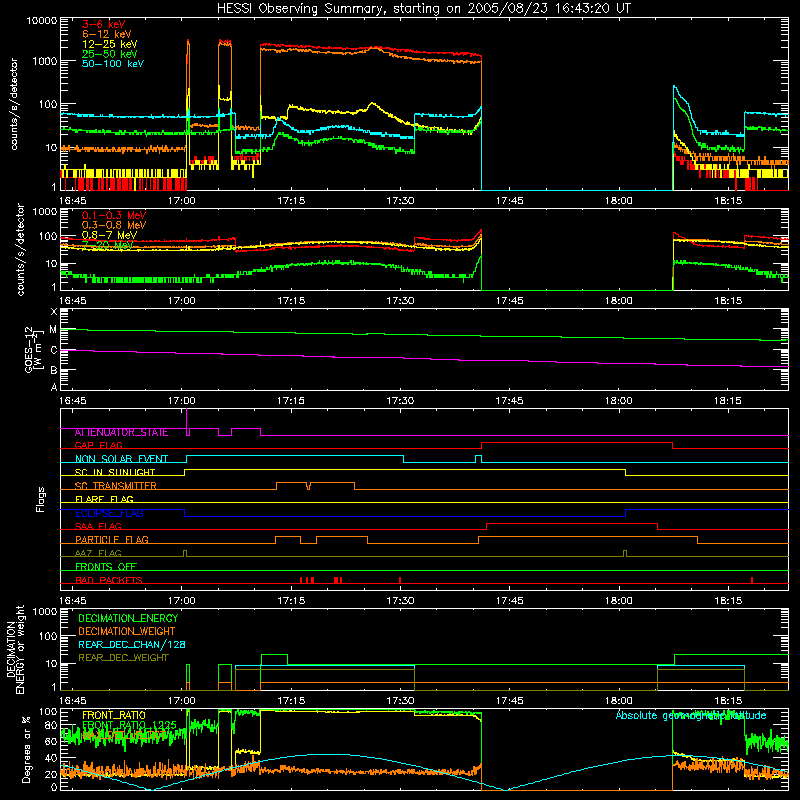Select the FLARE_FLAG label
The height and width of the screenshot is (800, 800).
[x=104, y=499]
